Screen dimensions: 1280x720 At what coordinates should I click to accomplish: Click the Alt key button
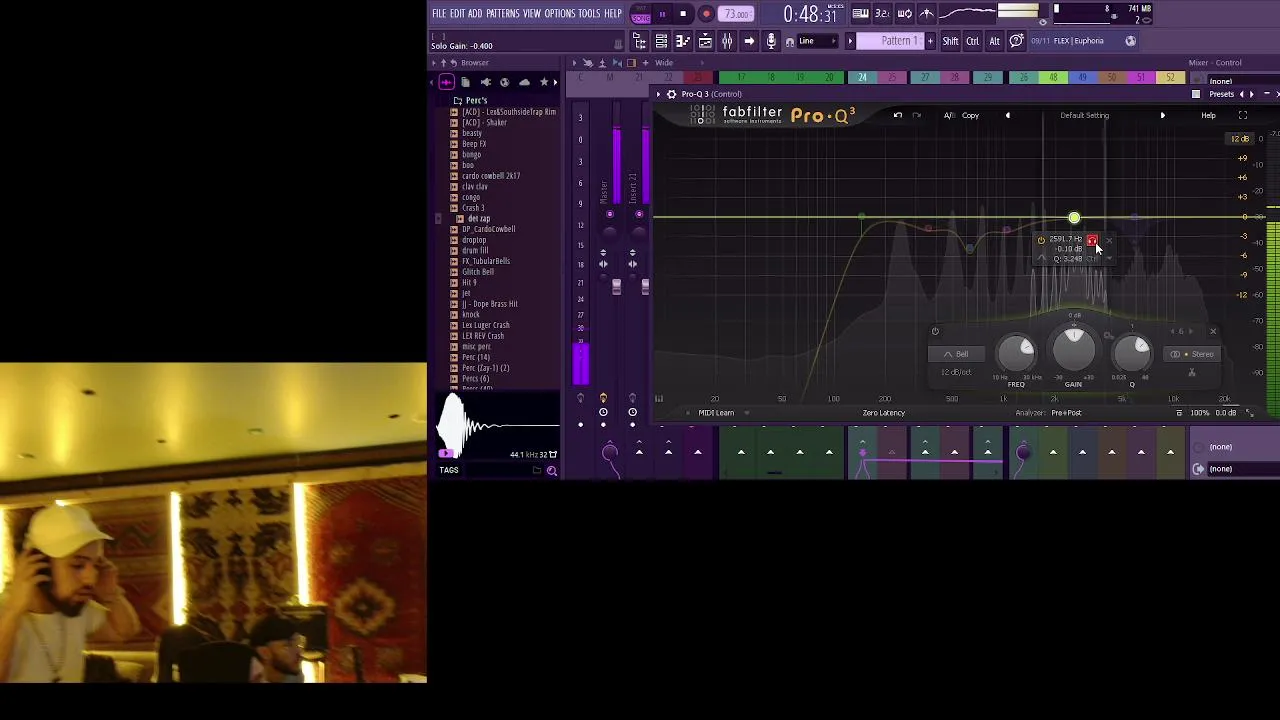pyautogui.click(x=994, y=41)
